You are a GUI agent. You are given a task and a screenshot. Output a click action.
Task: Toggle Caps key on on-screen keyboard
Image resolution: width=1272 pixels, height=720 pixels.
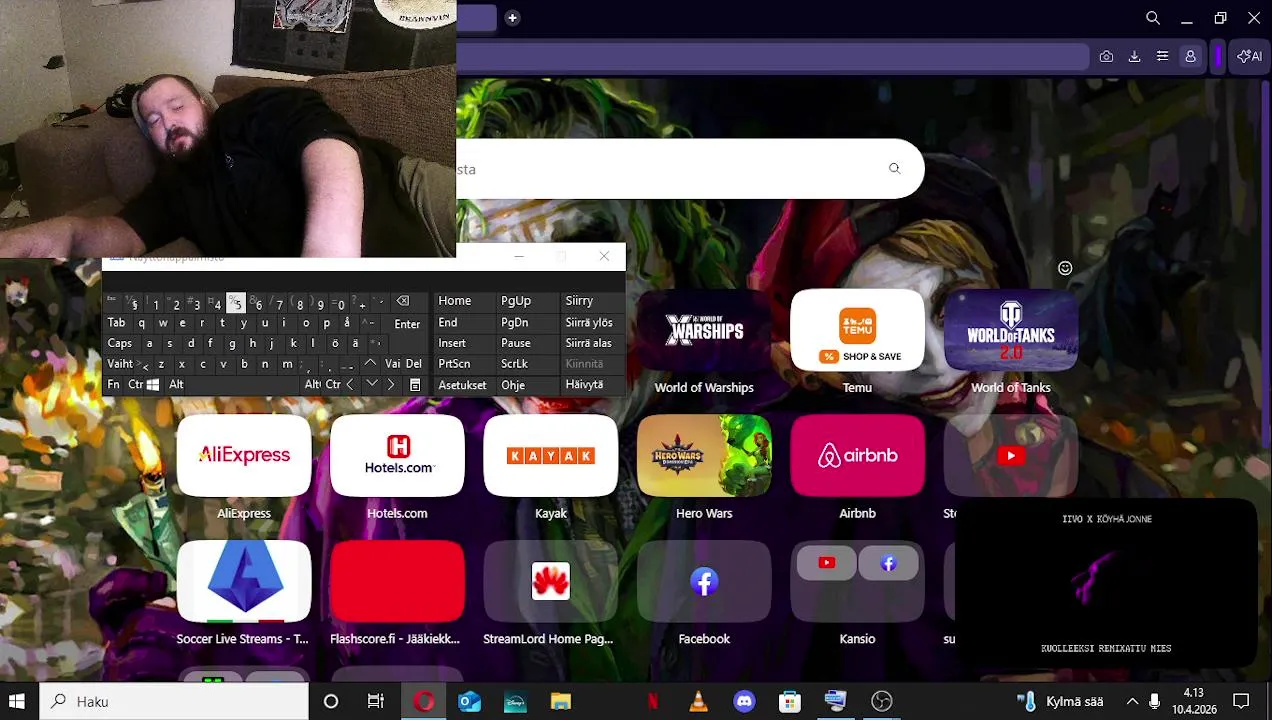coord(120,343)
